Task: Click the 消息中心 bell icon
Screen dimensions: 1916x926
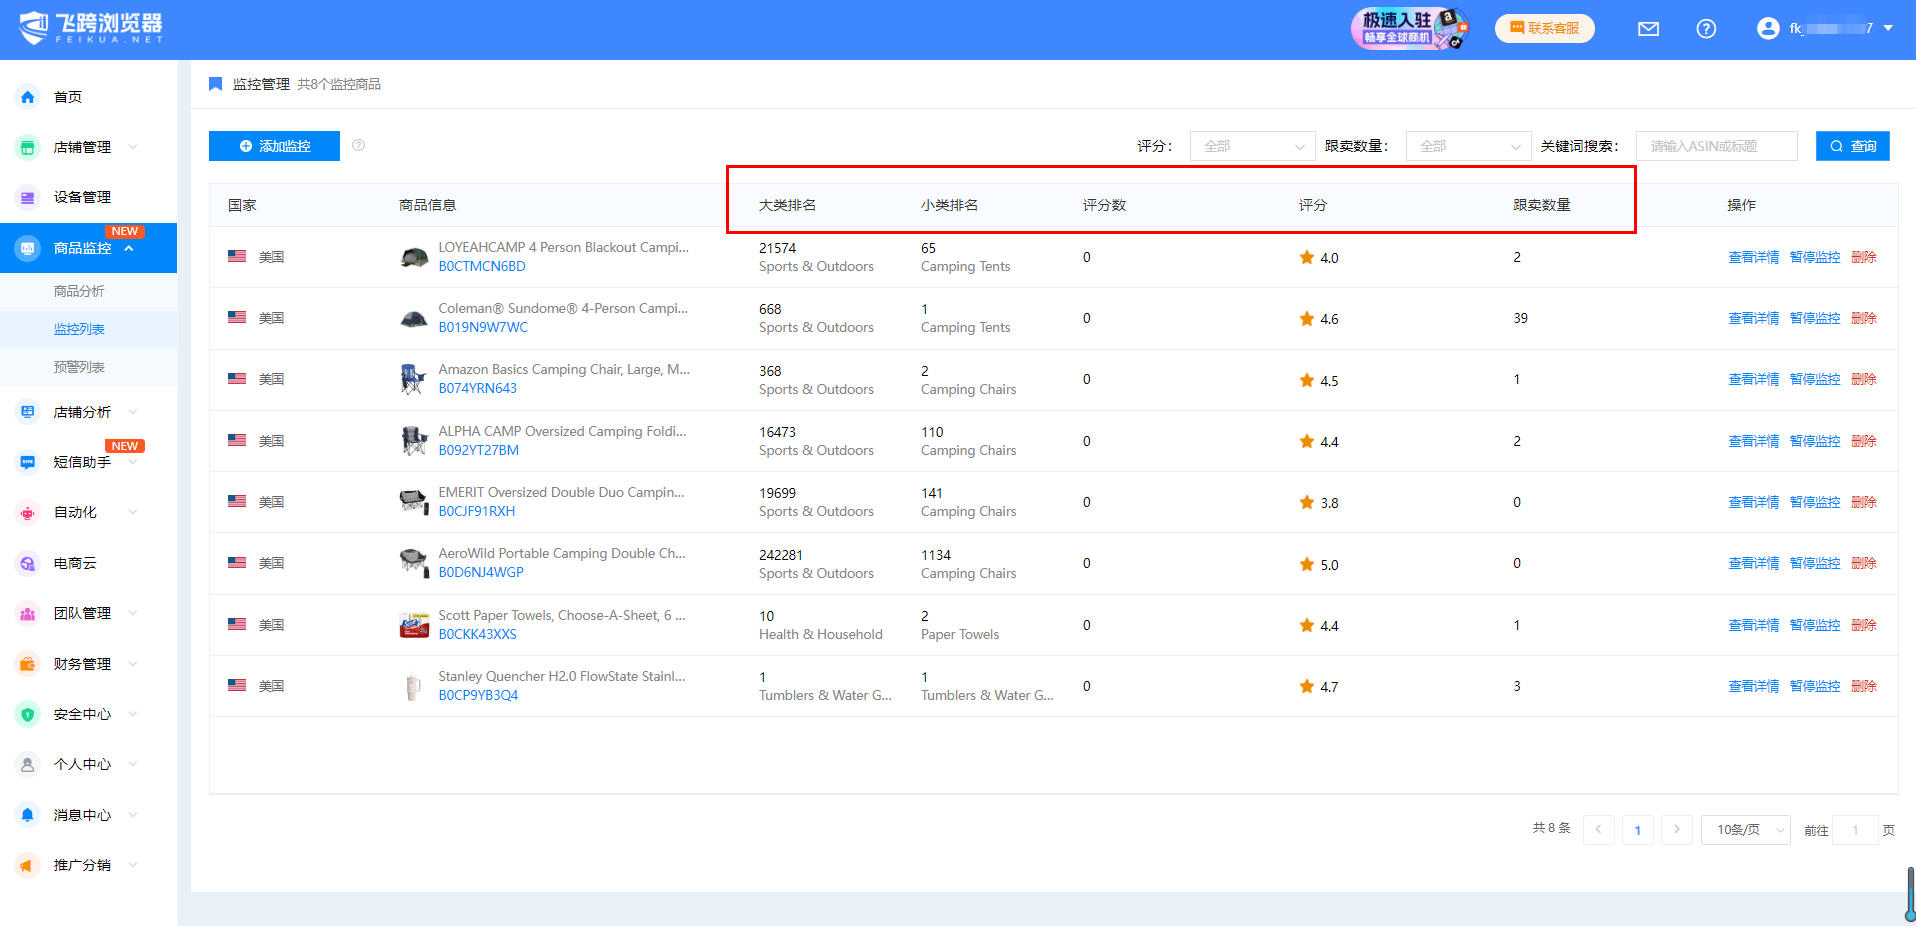Action: tap(28, 815)
